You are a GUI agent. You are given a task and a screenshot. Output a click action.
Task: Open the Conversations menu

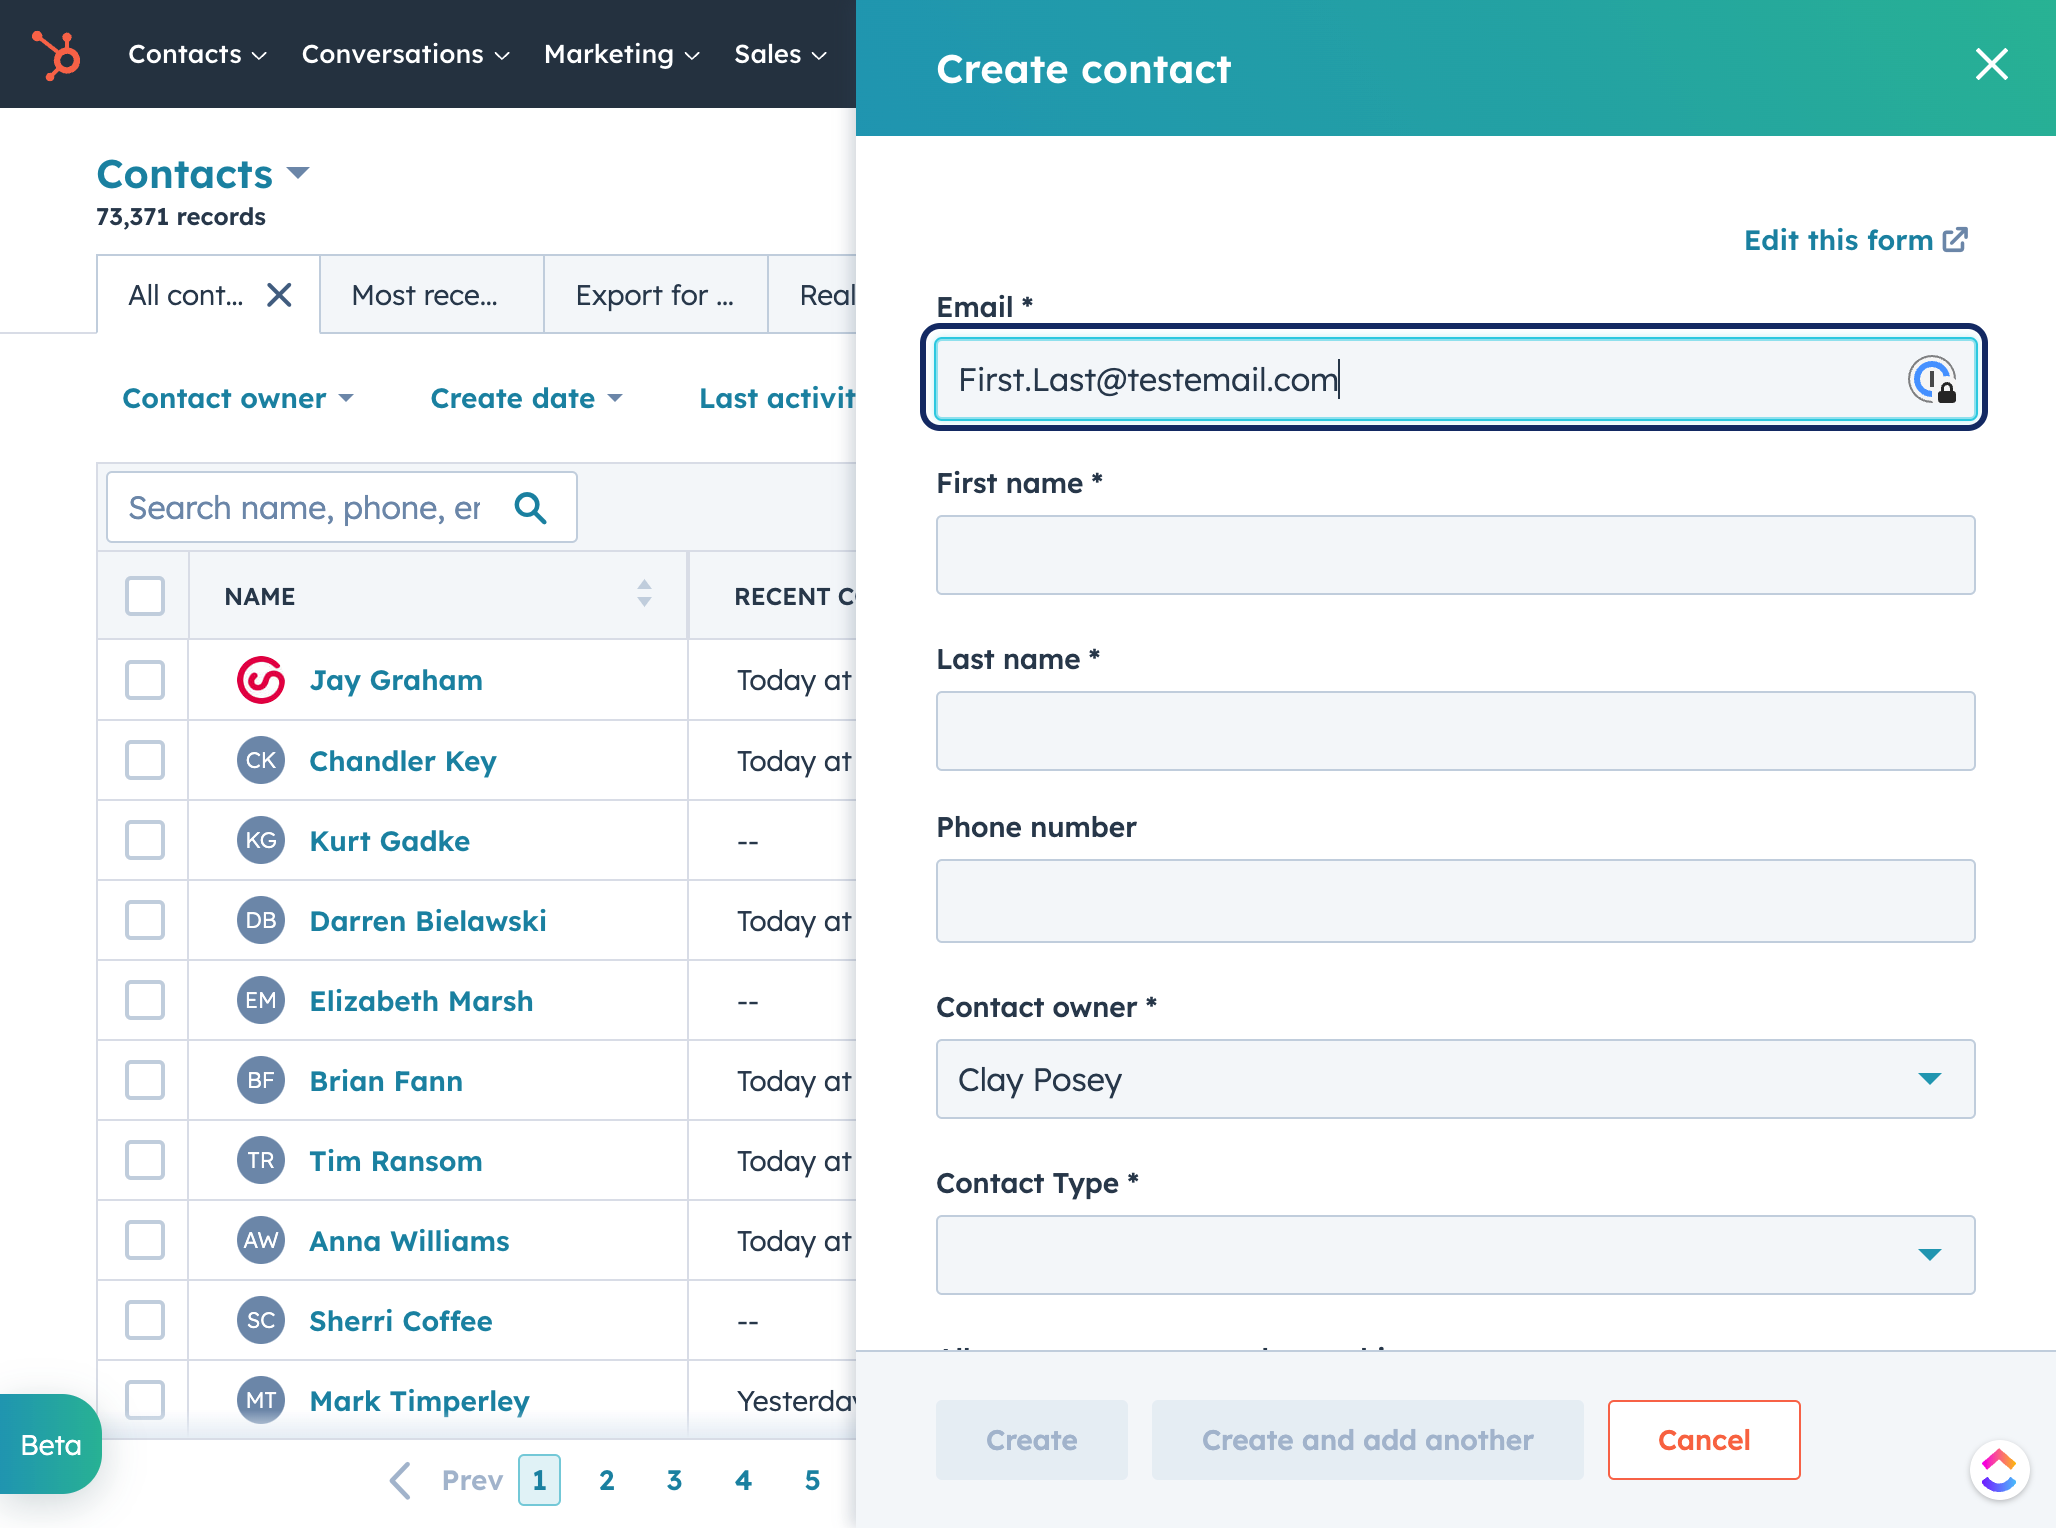point(406,54)
